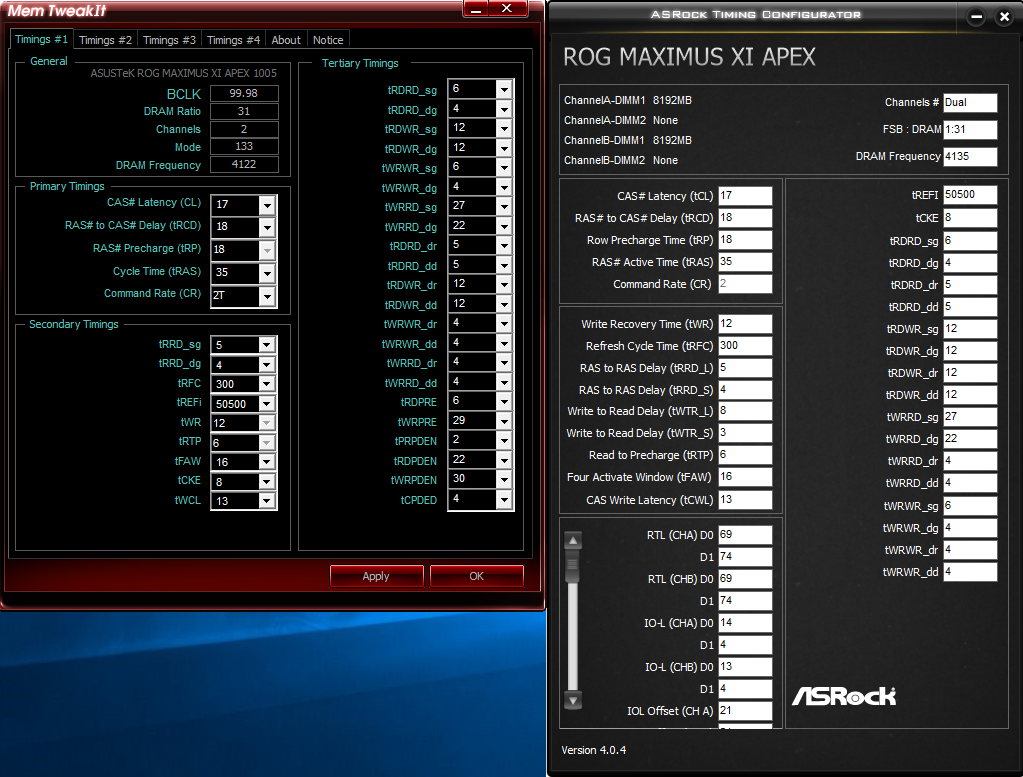1023x777 pixels.
Task: Expand the tFAW dropdown
Action: click(267, 462)
